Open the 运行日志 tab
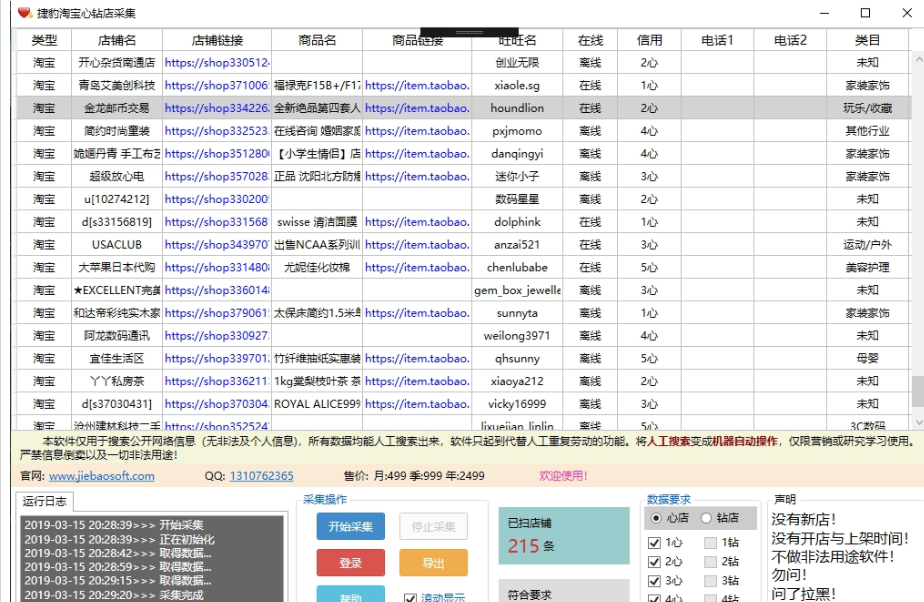Image resolution: width=924 pixels, height=602 pixels. point(43,502)
